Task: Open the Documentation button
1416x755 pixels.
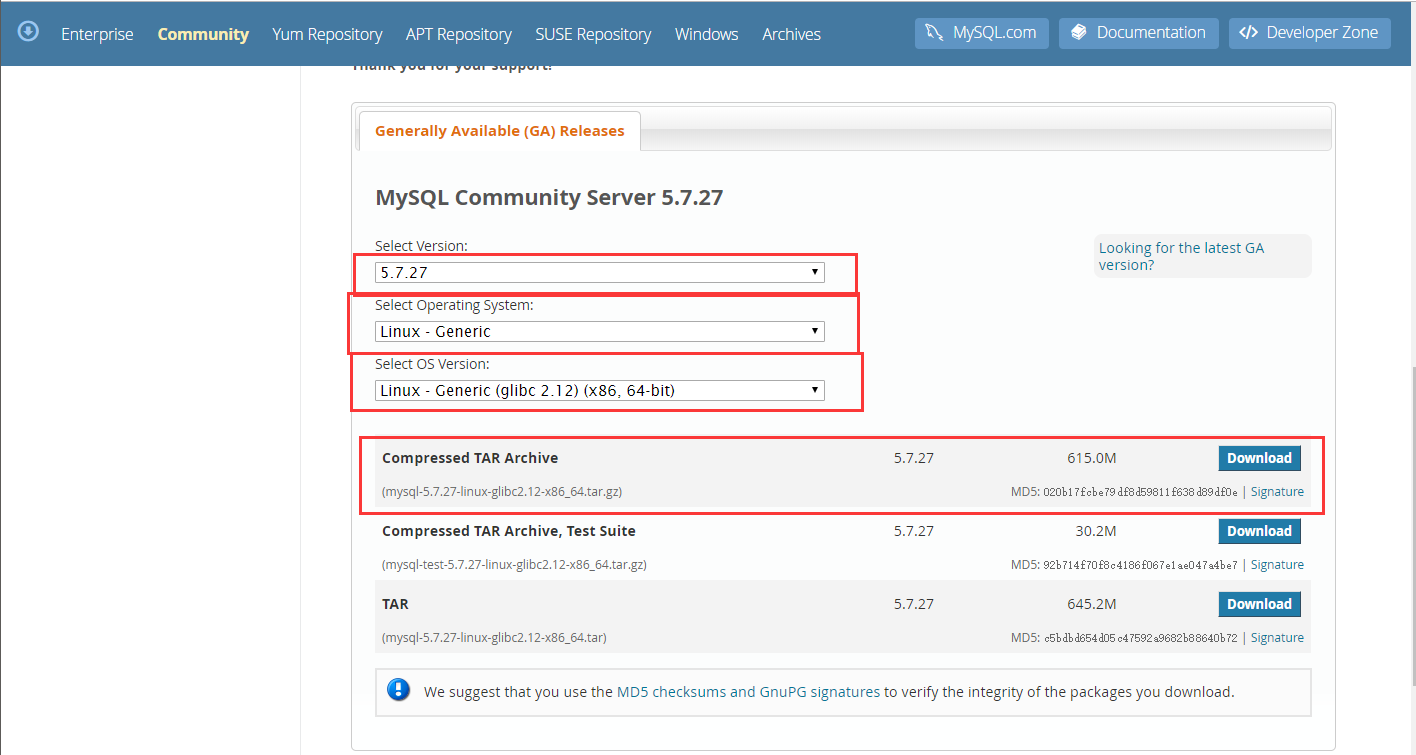Action: [1139, 32]
